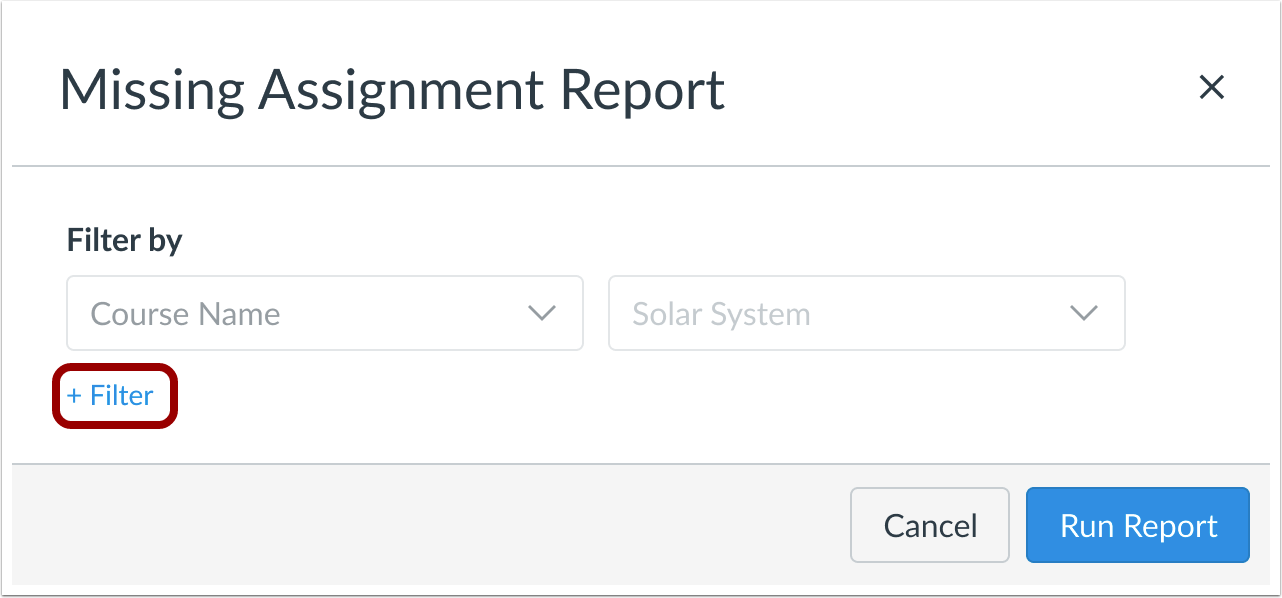The height and width of the screenshot is (598, 1282).
Task: Click the Solar System chevron arrow
Action: 1084,314
